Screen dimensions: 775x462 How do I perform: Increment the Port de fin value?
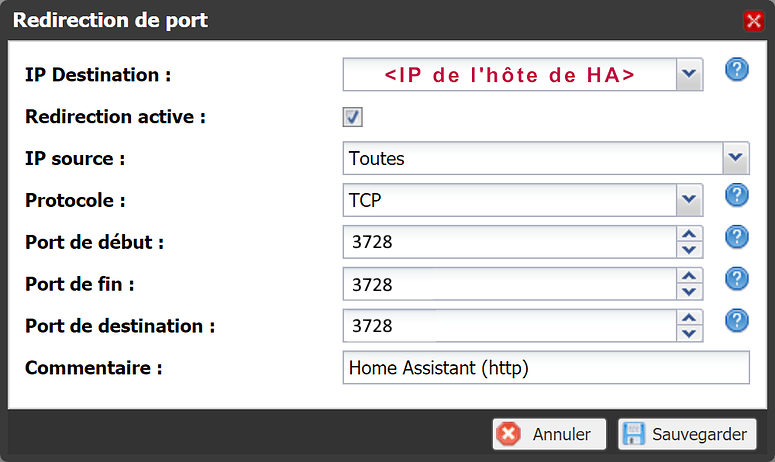689,277
